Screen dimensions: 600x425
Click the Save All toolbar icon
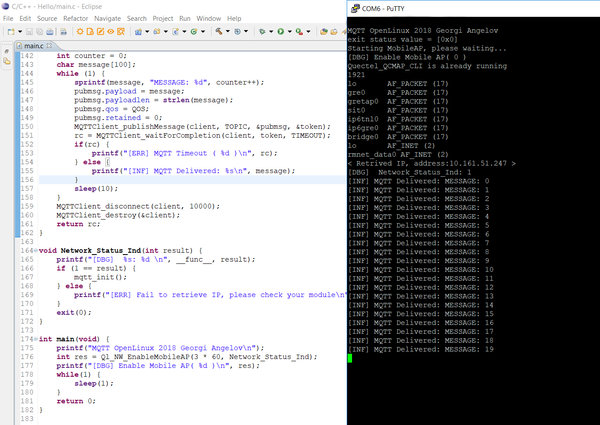(39, 31)
